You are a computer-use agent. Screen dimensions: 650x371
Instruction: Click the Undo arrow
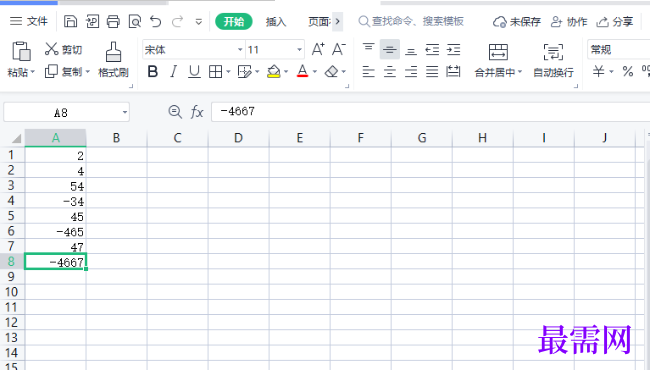point(156,21)
